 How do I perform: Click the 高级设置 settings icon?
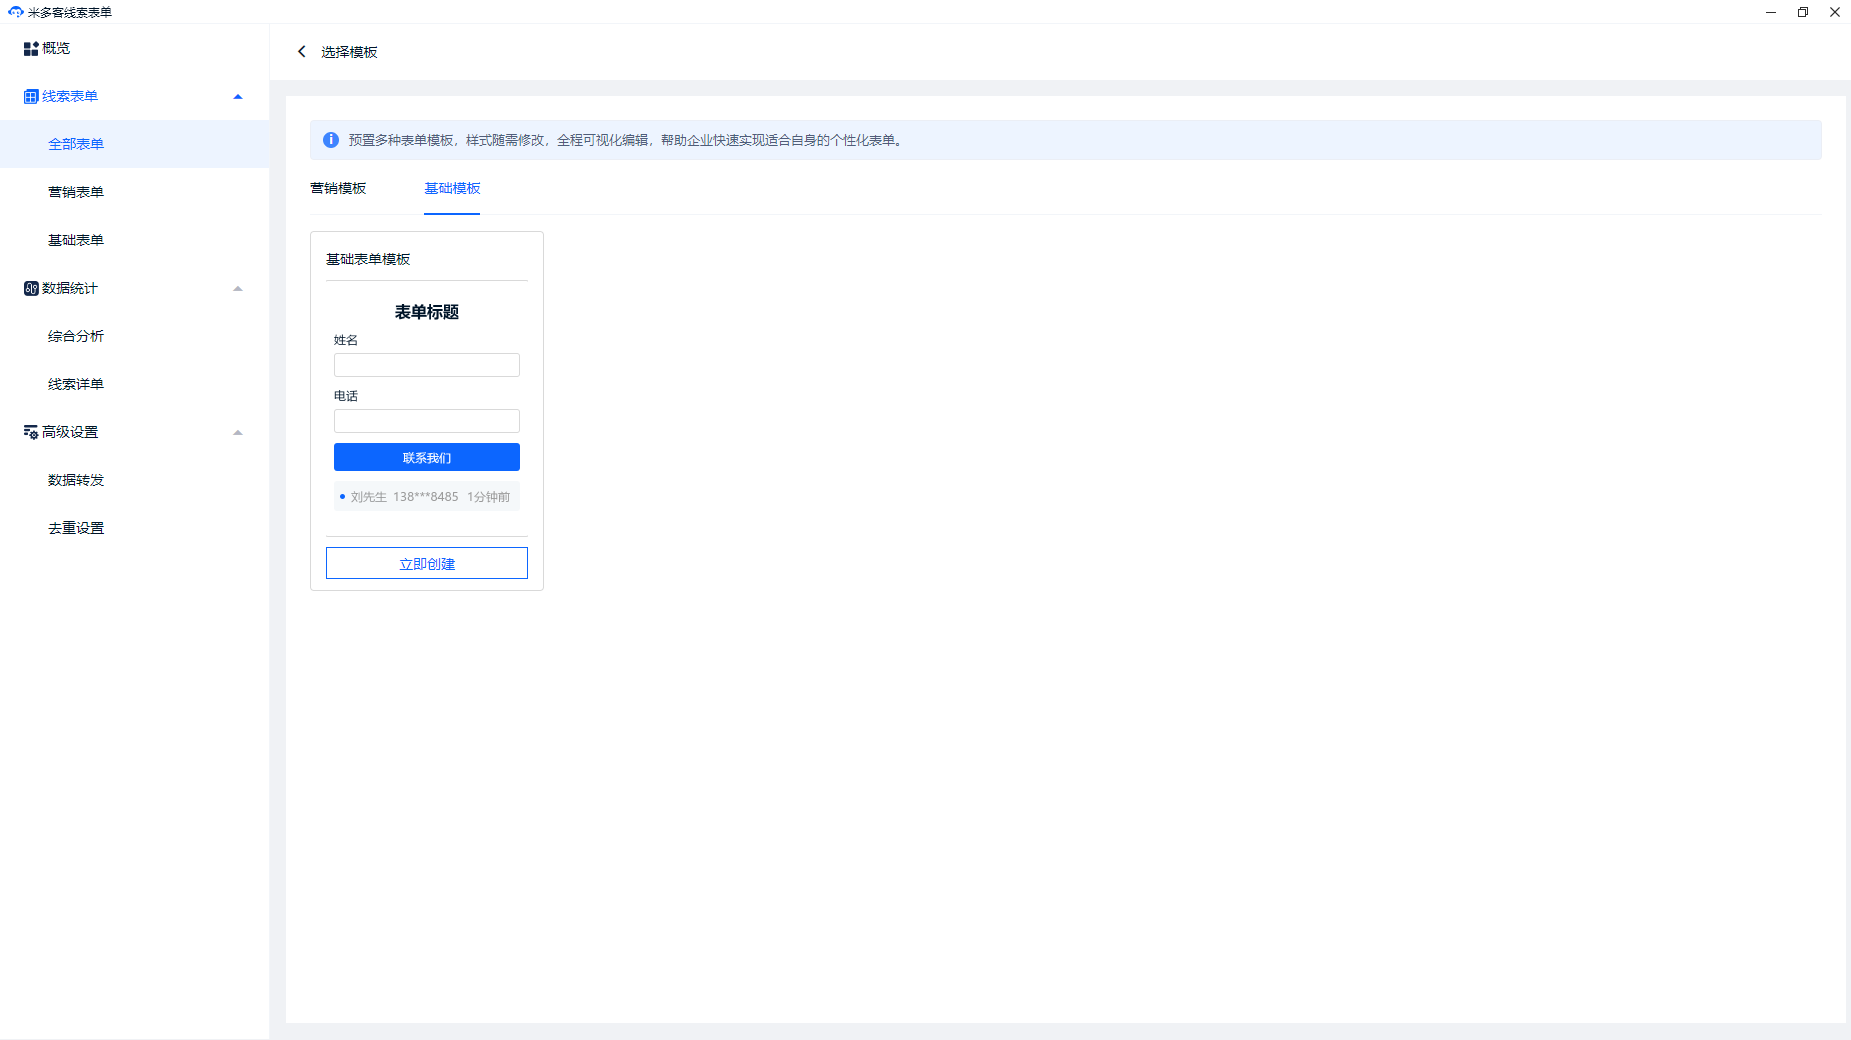[31, 432]
